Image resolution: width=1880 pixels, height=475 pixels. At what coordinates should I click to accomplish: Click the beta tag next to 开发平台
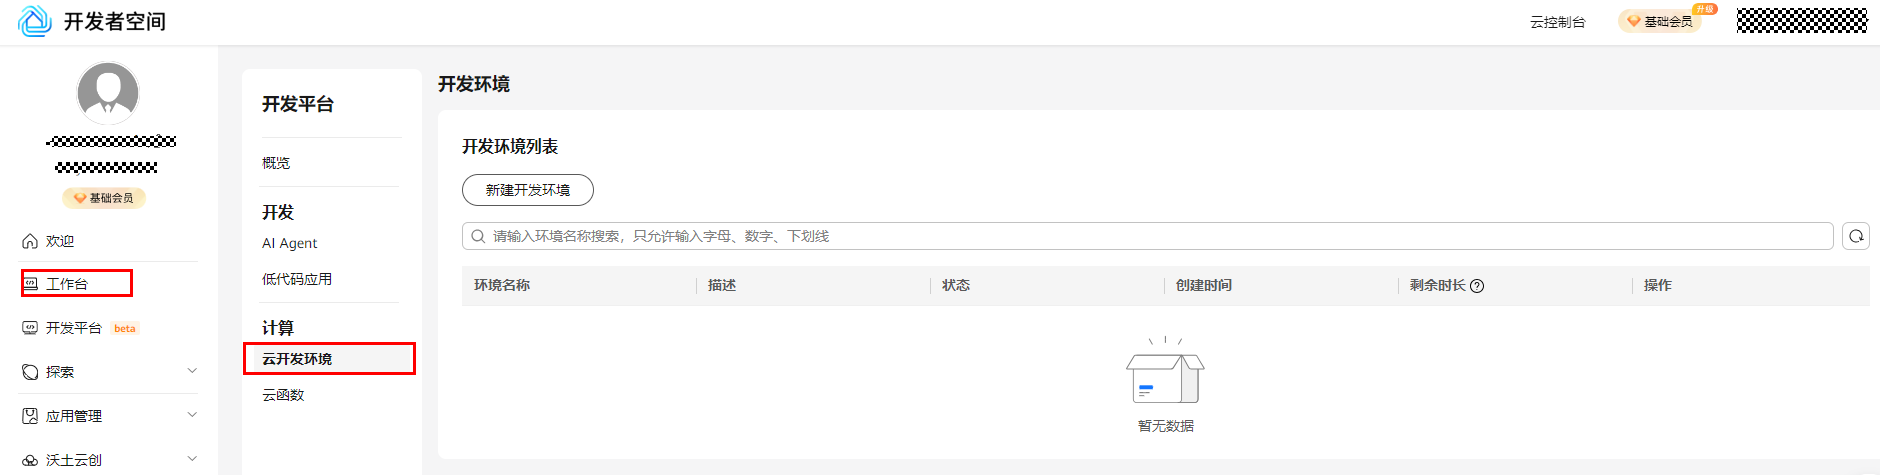point(125,328)
